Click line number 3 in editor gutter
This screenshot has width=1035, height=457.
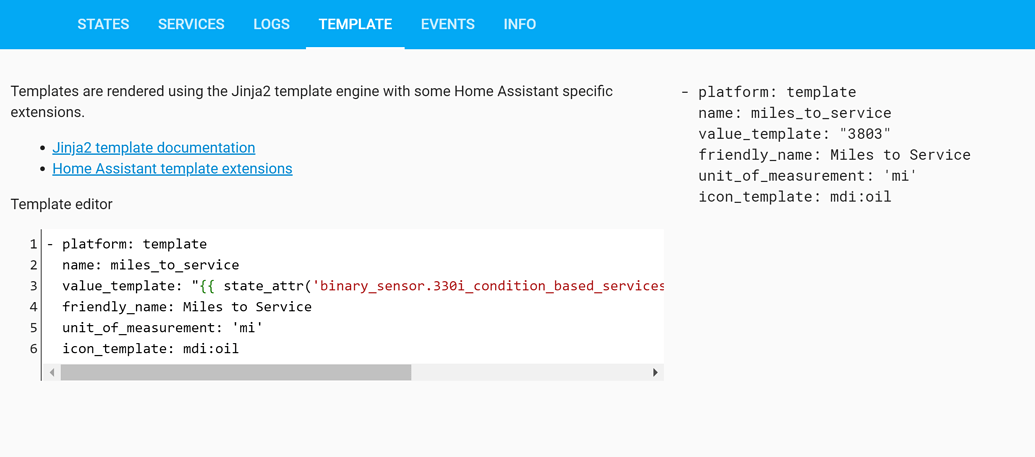[33, 286]
